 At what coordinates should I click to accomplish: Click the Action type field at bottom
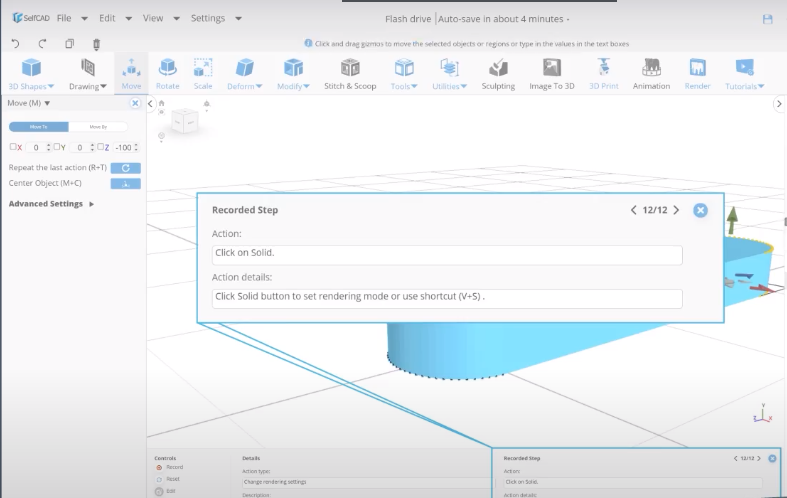[x=366, y=482]
